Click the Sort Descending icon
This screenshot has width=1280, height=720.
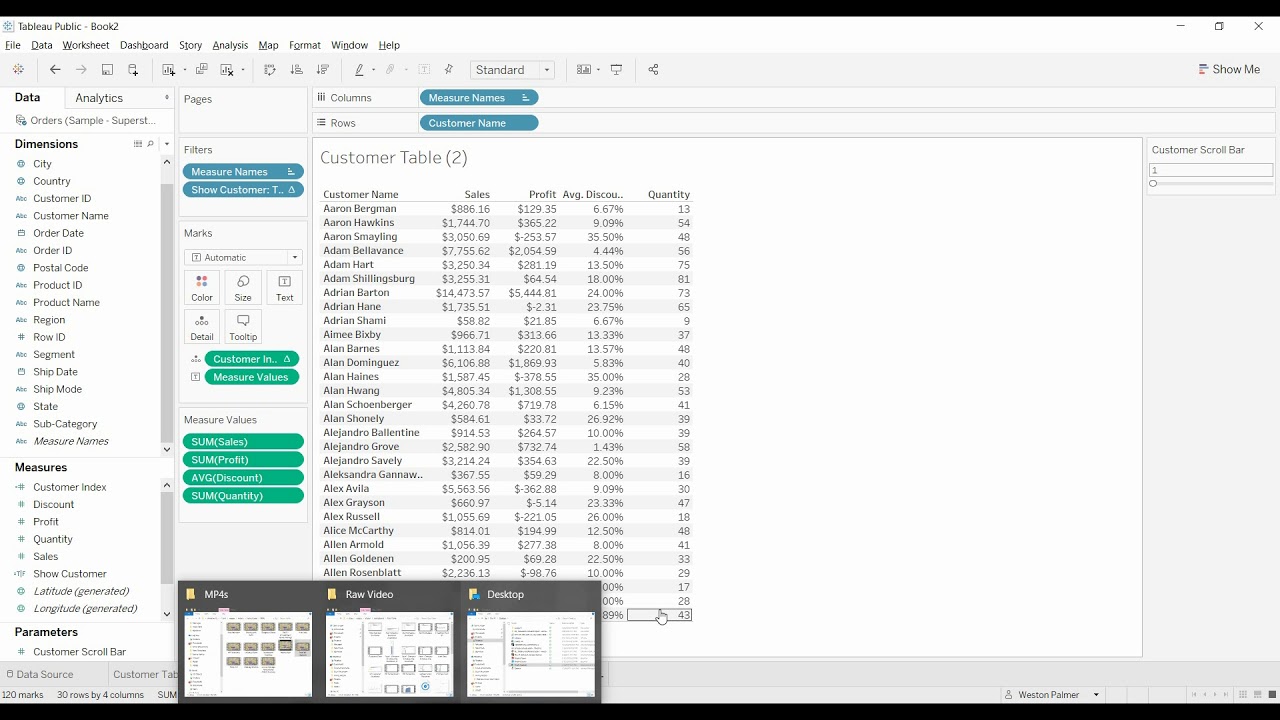322,70
